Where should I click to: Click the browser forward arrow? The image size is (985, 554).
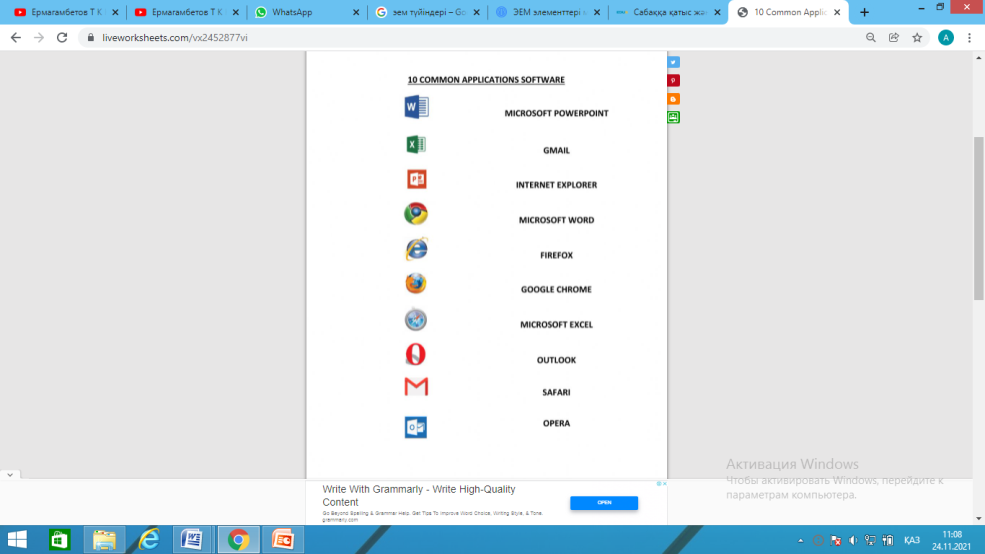tap(39, 38)
